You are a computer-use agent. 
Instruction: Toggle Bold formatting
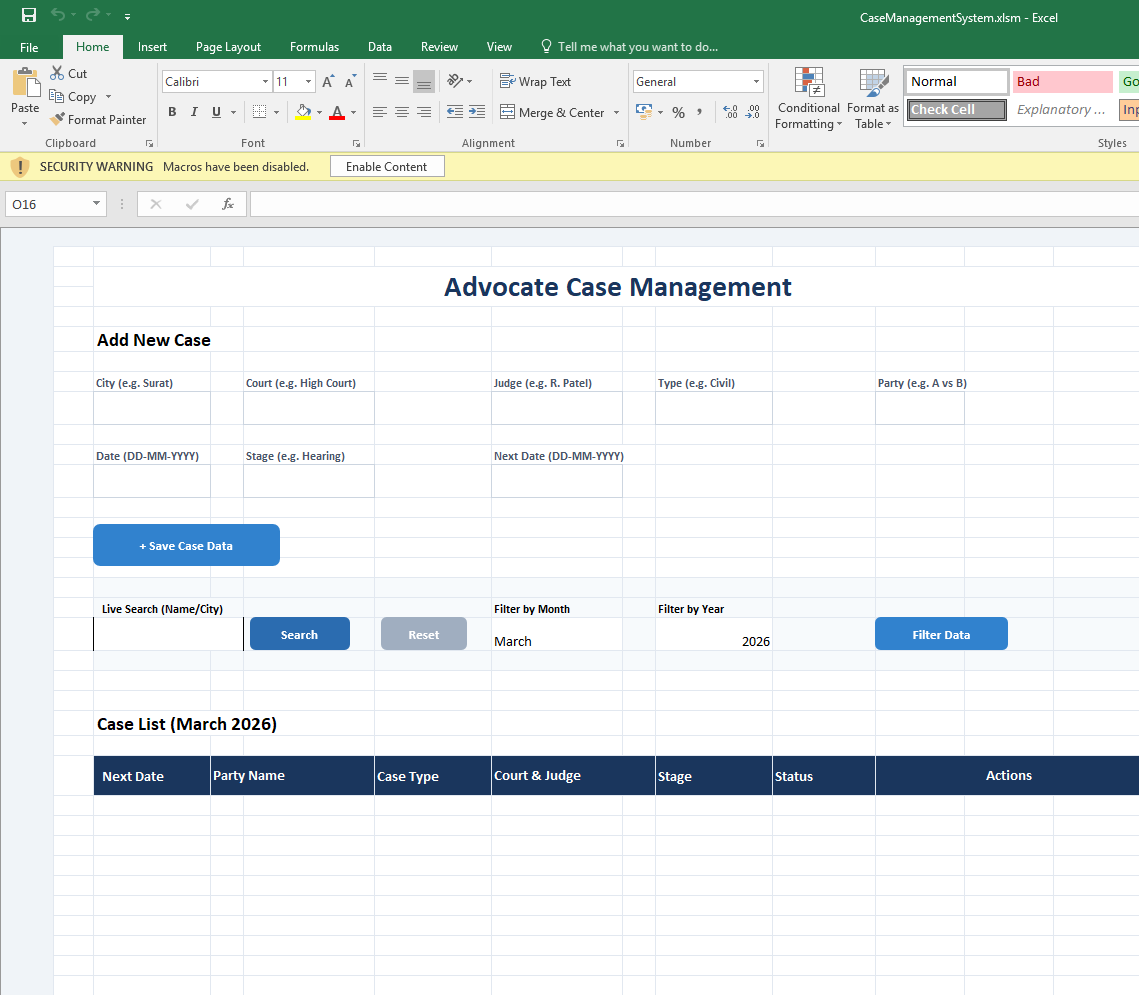tap(172, 112)
